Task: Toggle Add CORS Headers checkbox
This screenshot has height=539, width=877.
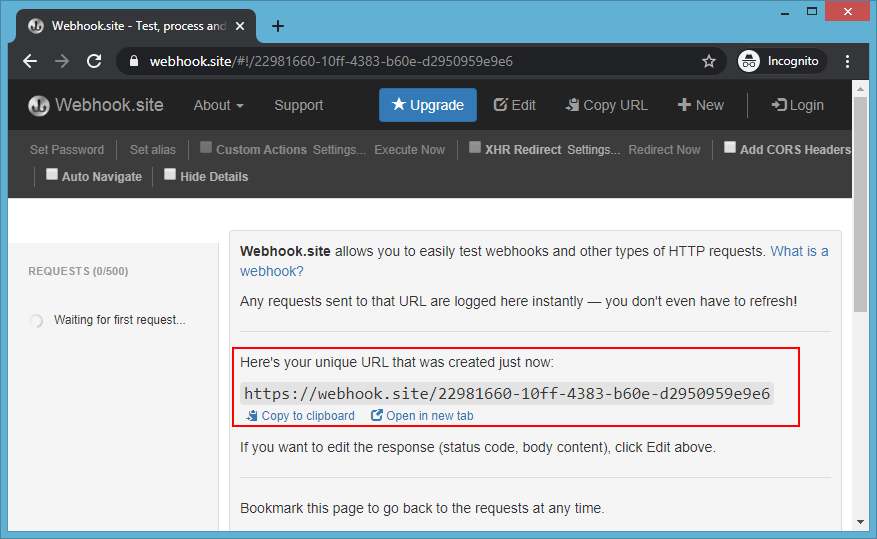Action: [729, 147]
